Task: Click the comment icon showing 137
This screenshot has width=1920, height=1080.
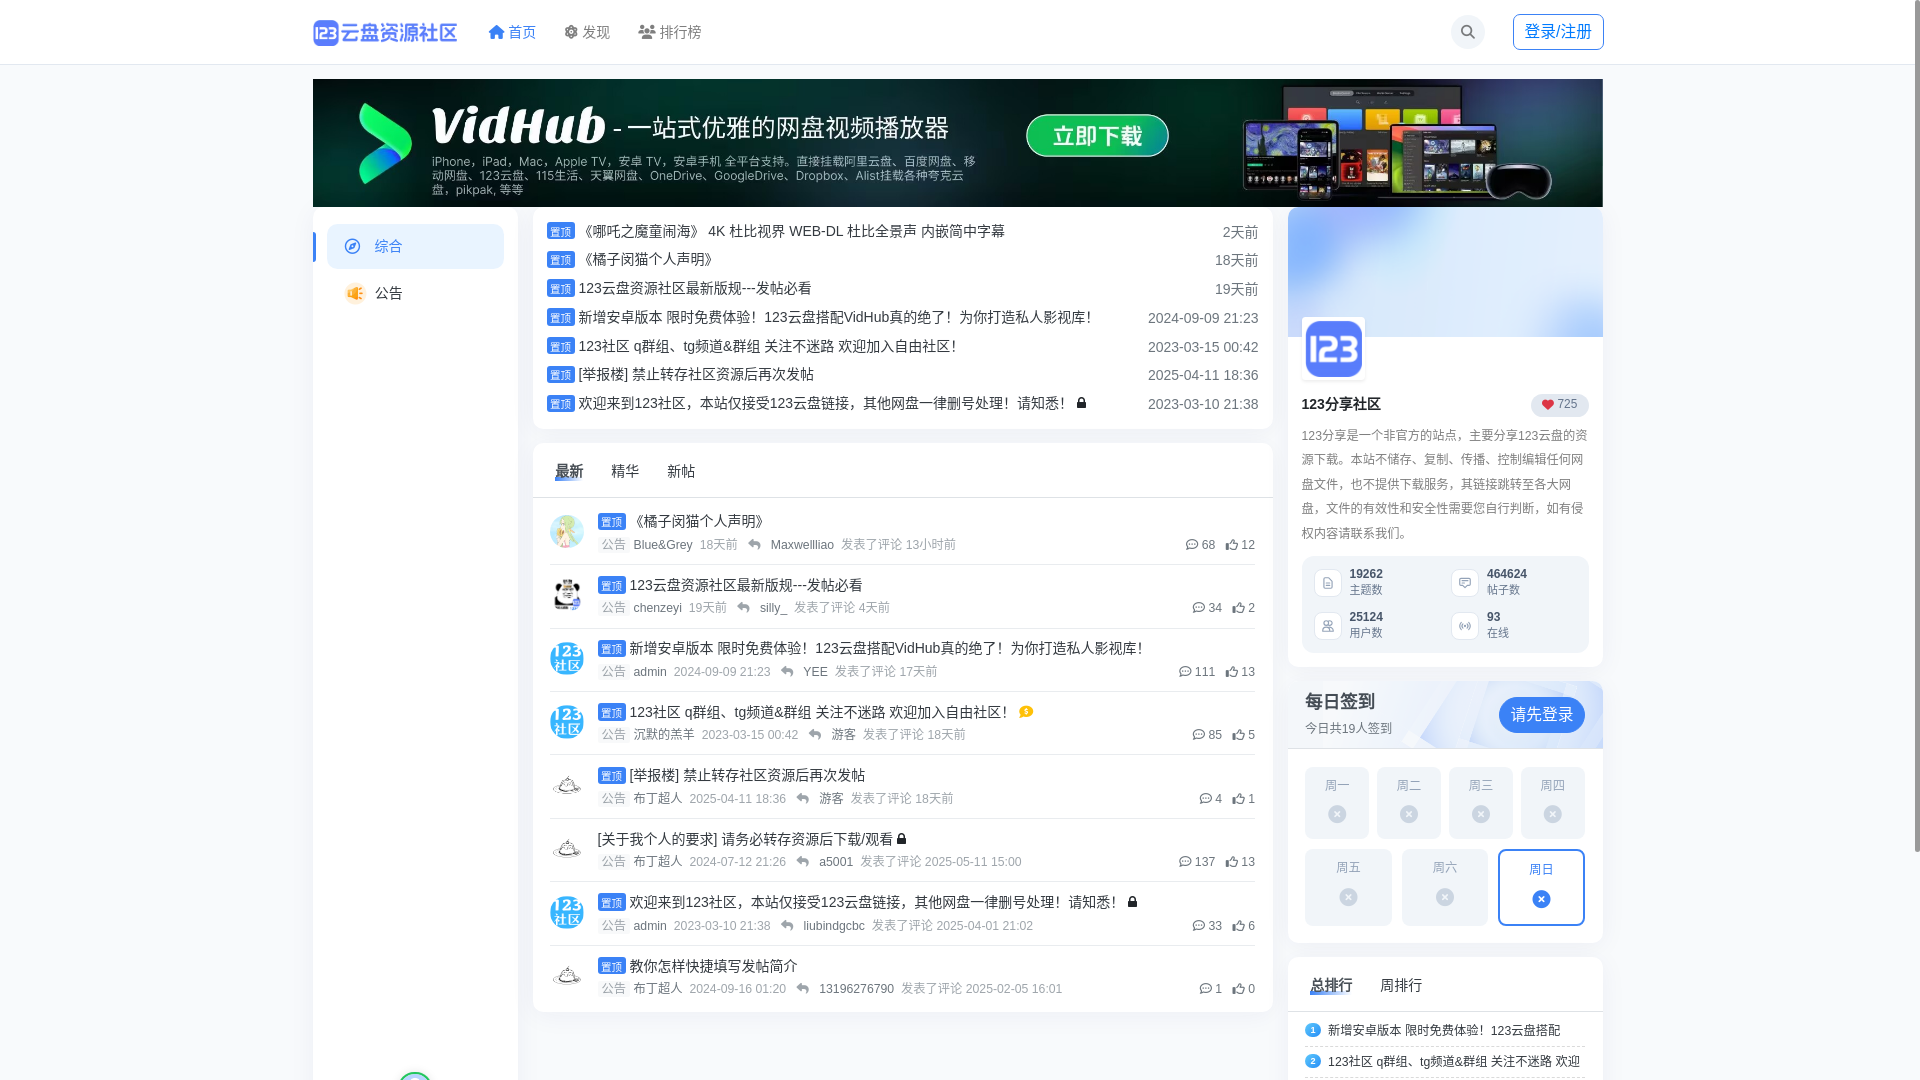Action: coord(1185,862)
